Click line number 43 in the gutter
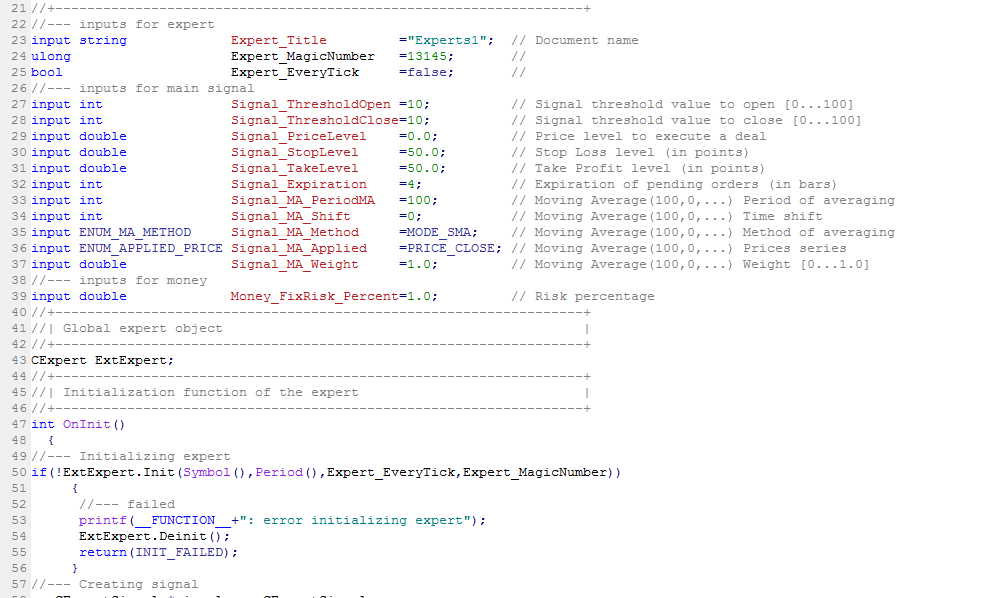 pyautogui.click(x=19, y=361)
